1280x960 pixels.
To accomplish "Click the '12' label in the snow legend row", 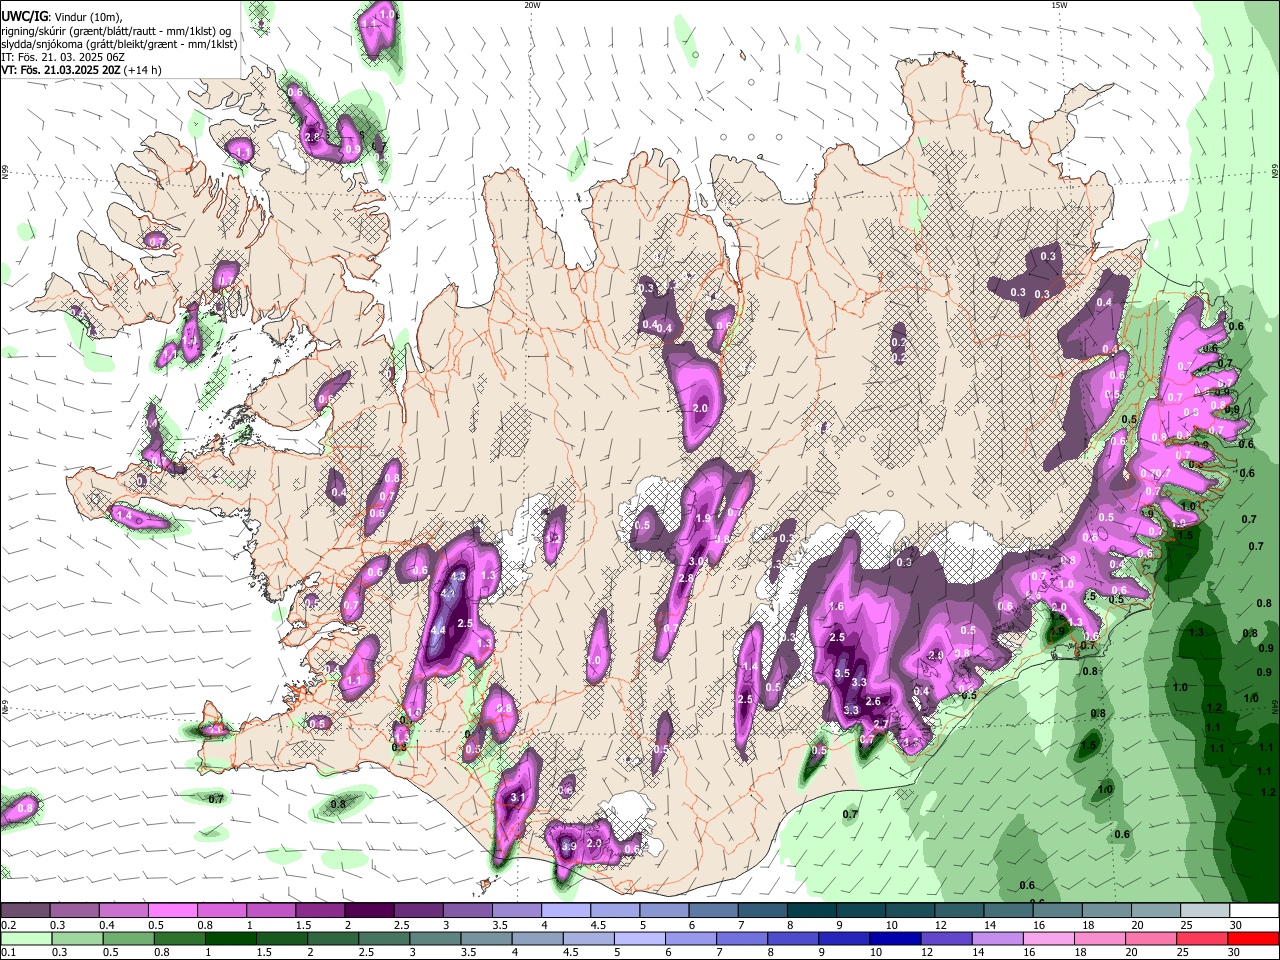I will pos(941,925).
